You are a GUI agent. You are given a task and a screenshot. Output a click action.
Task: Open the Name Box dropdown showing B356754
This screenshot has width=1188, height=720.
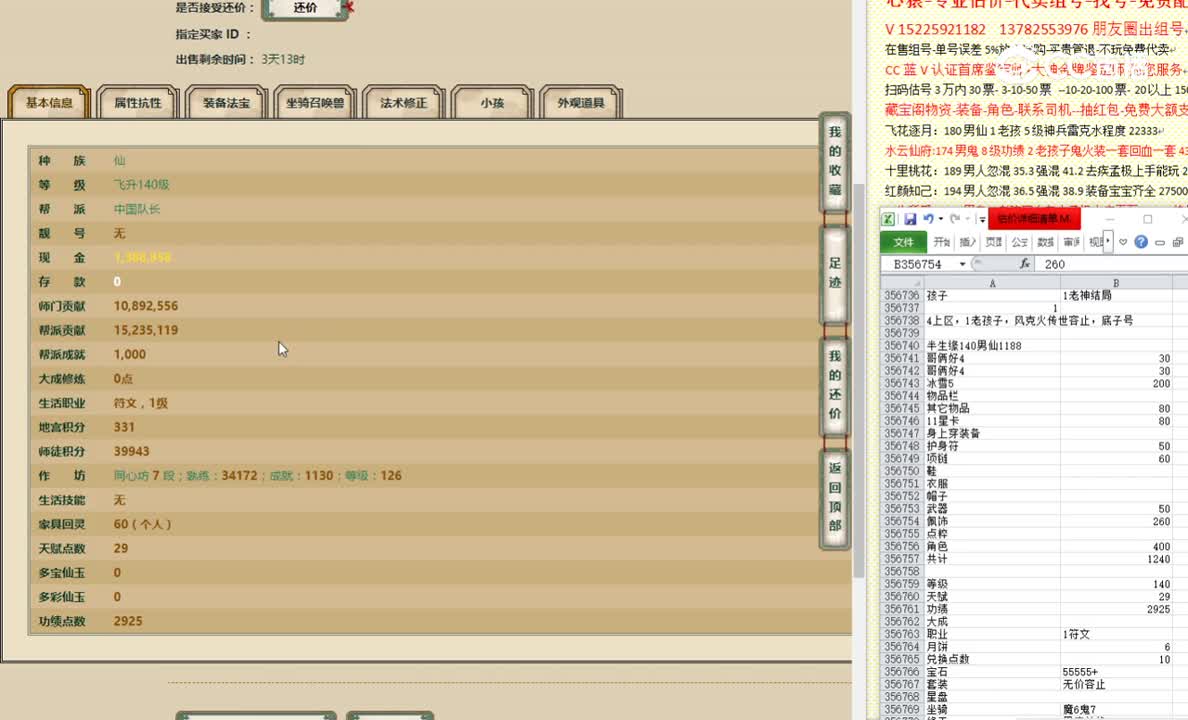click(x=962, y=264)
